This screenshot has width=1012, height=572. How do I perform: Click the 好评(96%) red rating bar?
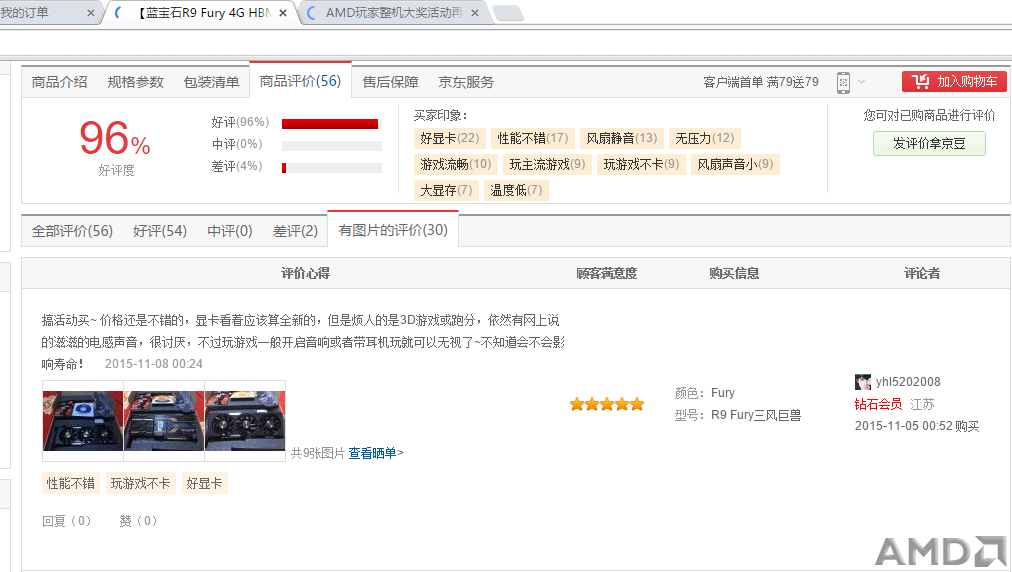coord(332,124)
